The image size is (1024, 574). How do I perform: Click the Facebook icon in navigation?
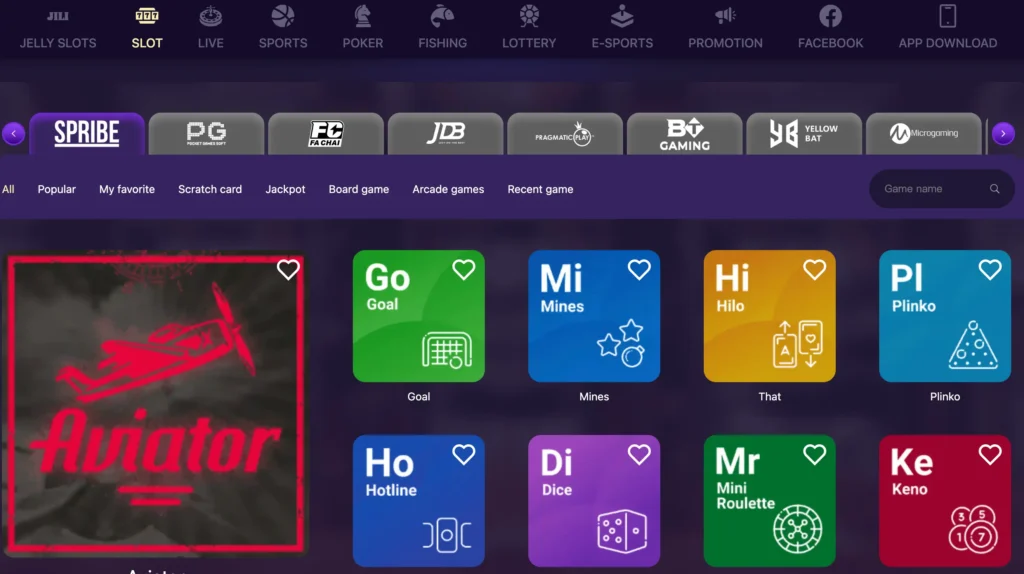point(830,16)
